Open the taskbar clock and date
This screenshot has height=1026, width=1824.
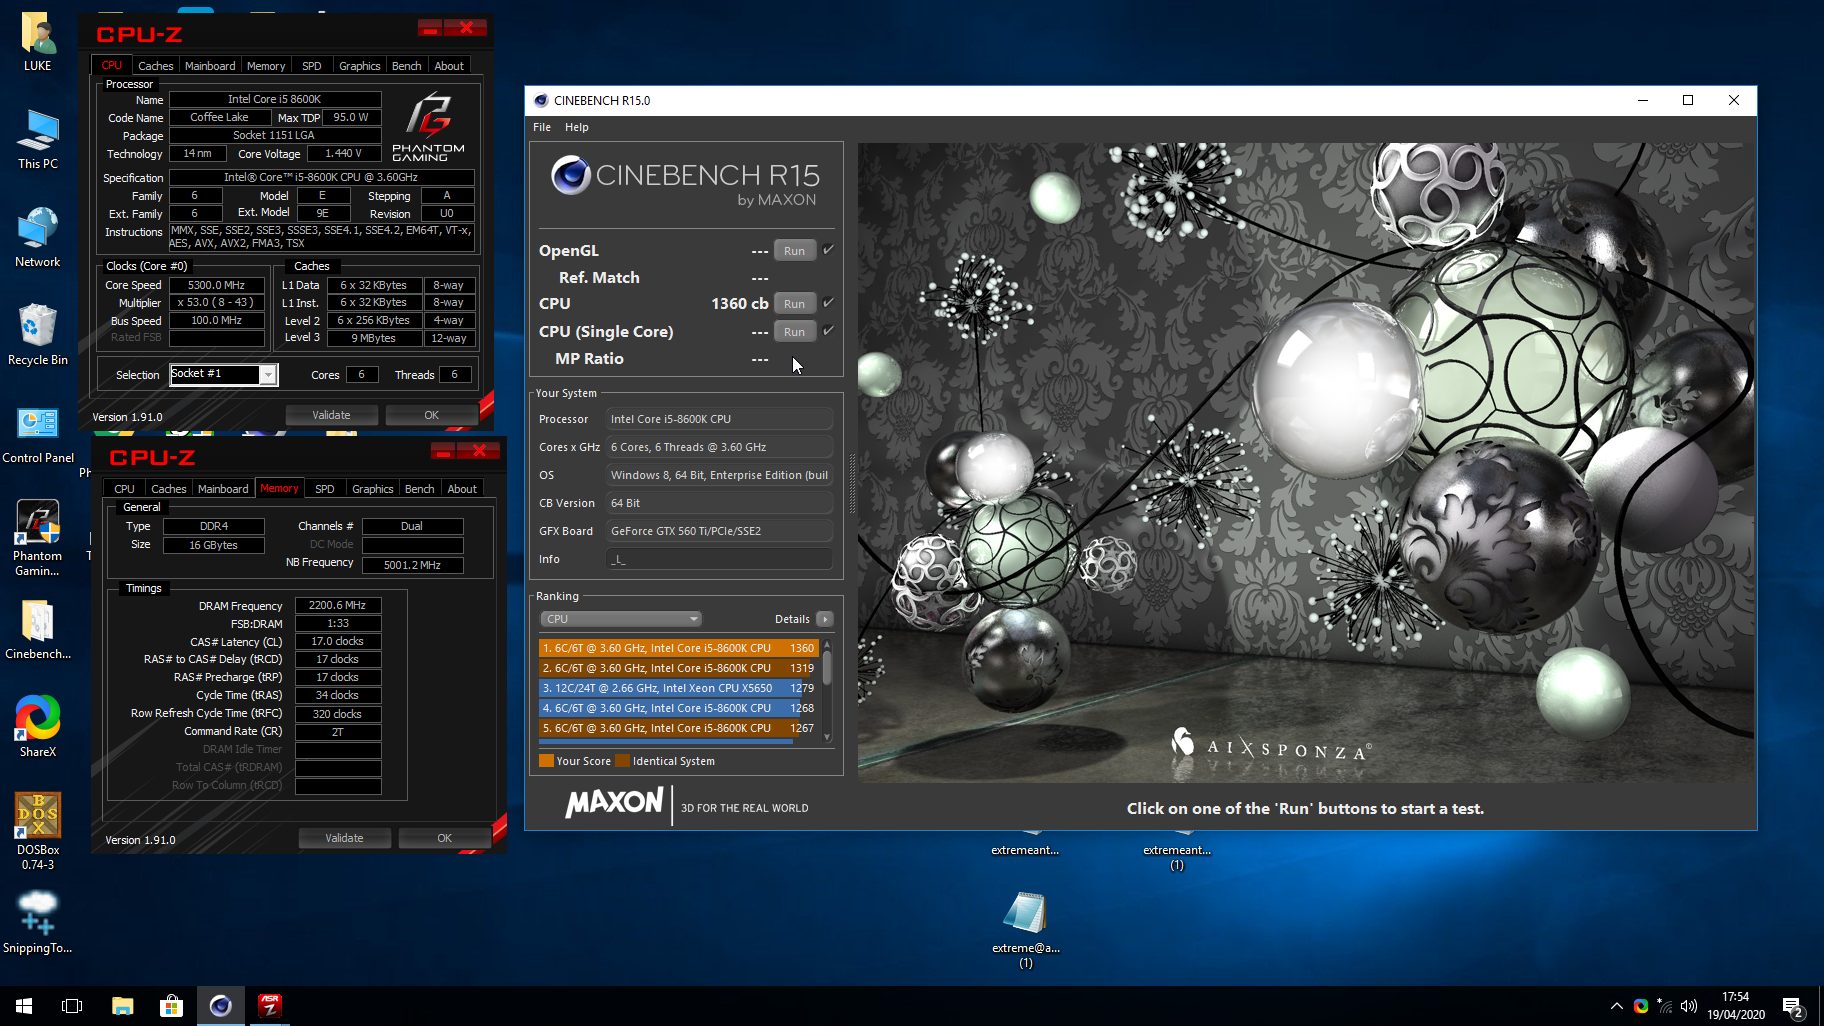(1736, 1006)
